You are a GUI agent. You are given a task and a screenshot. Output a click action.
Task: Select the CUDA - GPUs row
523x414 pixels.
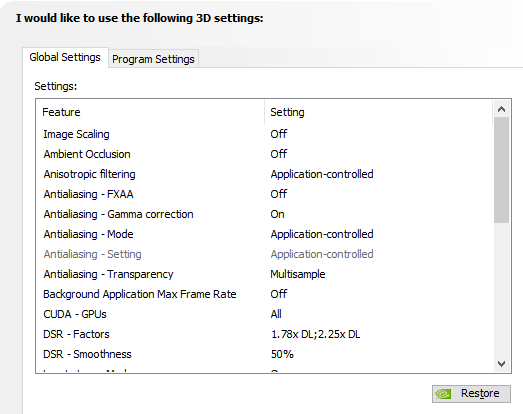265,314
